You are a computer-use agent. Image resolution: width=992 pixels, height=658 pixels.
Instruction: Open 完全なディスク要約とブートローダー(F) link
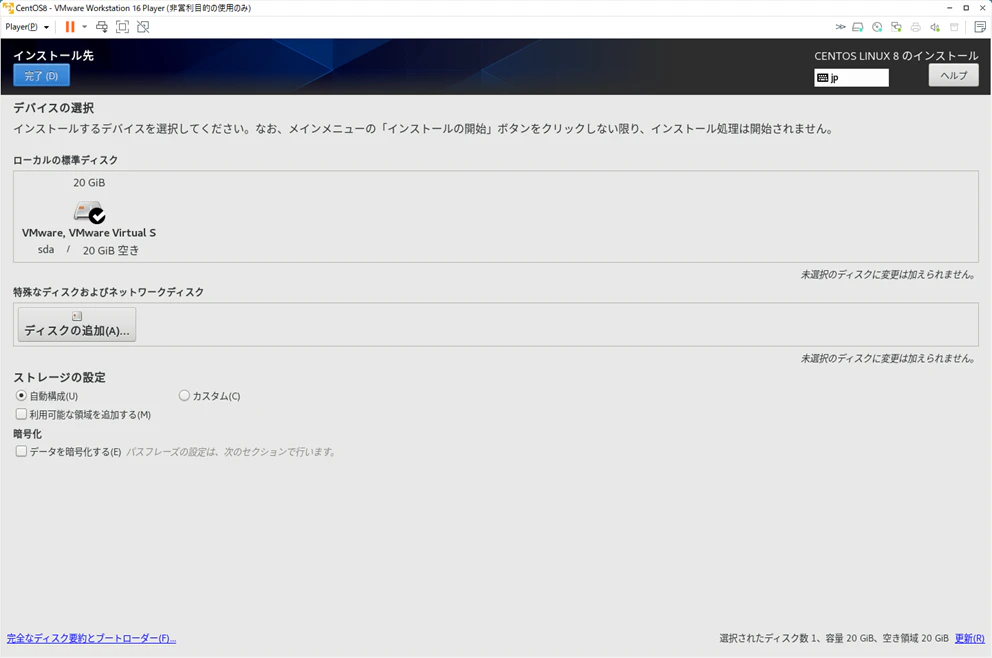(x=91, y=638)
